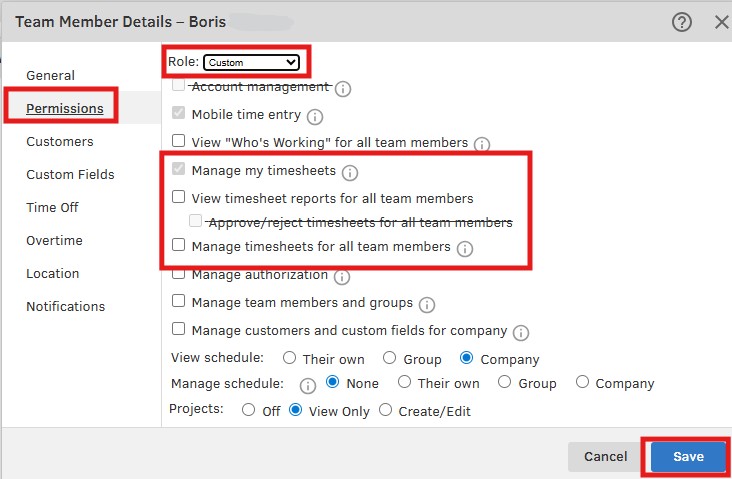Click info icon beside Mobile time entry
This screenshot has height=479, width=732.
315,117
